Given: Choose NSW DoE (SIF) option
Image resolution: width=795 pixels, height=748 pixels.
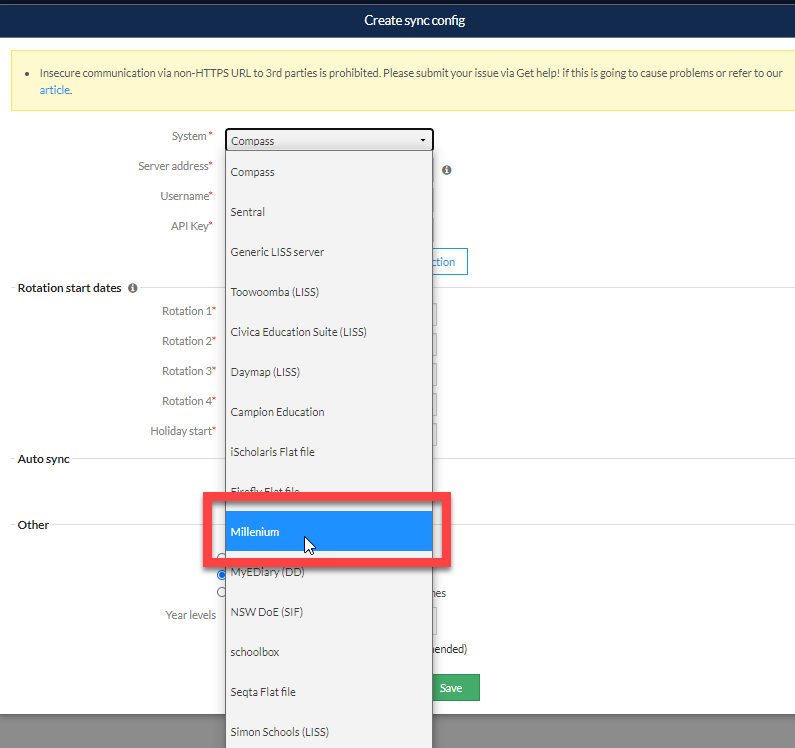Looking at the screenshot, I should pos(329,612).
